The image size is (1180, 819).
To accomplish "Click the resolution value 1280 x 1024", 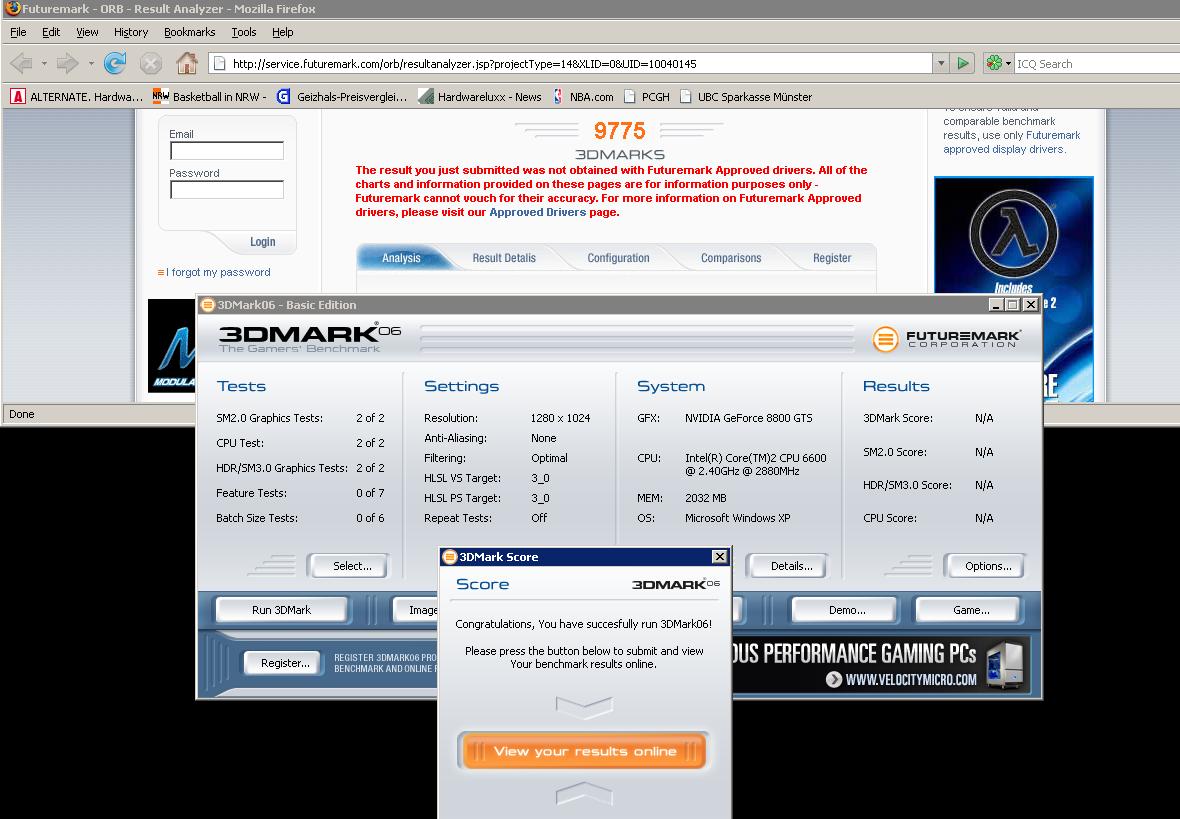I will [560, 418].
